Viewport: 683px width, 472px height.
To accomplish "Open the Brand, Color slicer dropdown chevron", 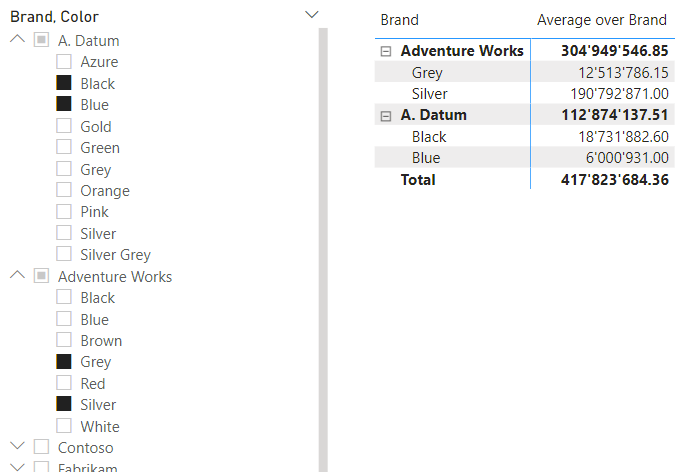I will pyautogui.click(x=311, y=15).
